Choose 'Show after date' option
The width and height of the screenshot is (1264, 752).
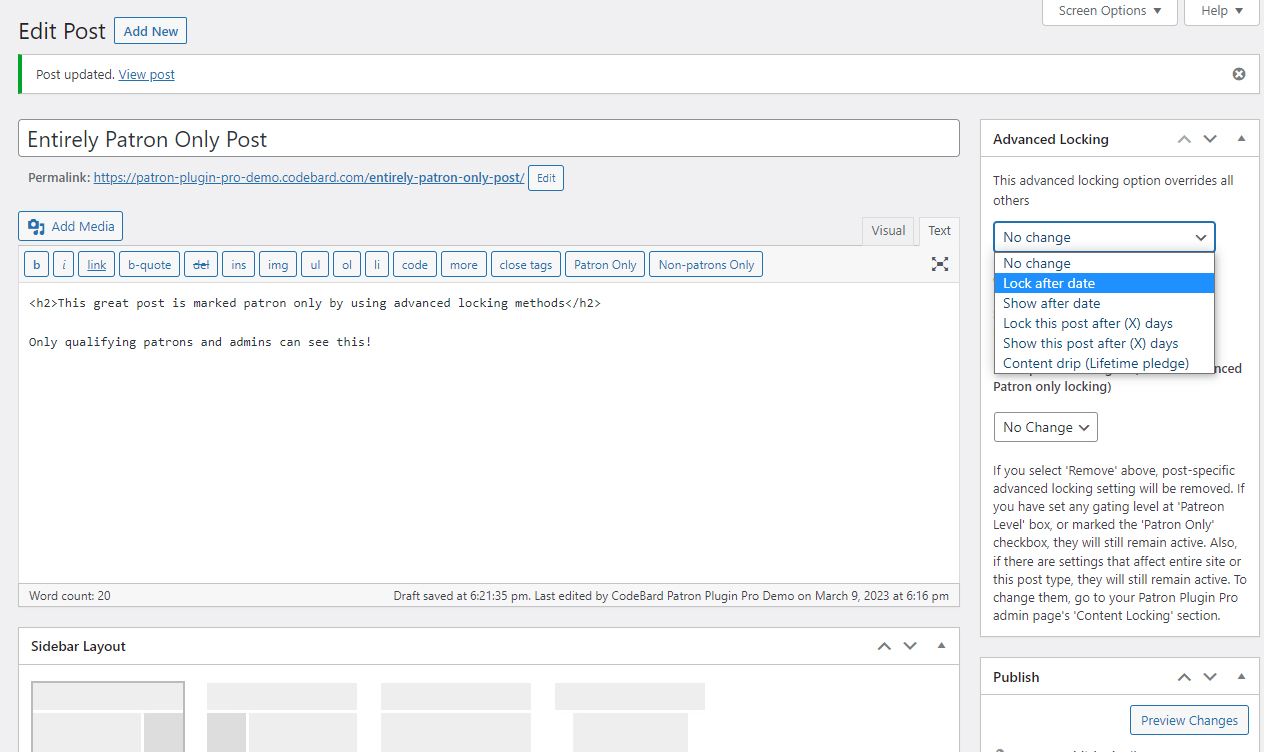[1104, 303]
